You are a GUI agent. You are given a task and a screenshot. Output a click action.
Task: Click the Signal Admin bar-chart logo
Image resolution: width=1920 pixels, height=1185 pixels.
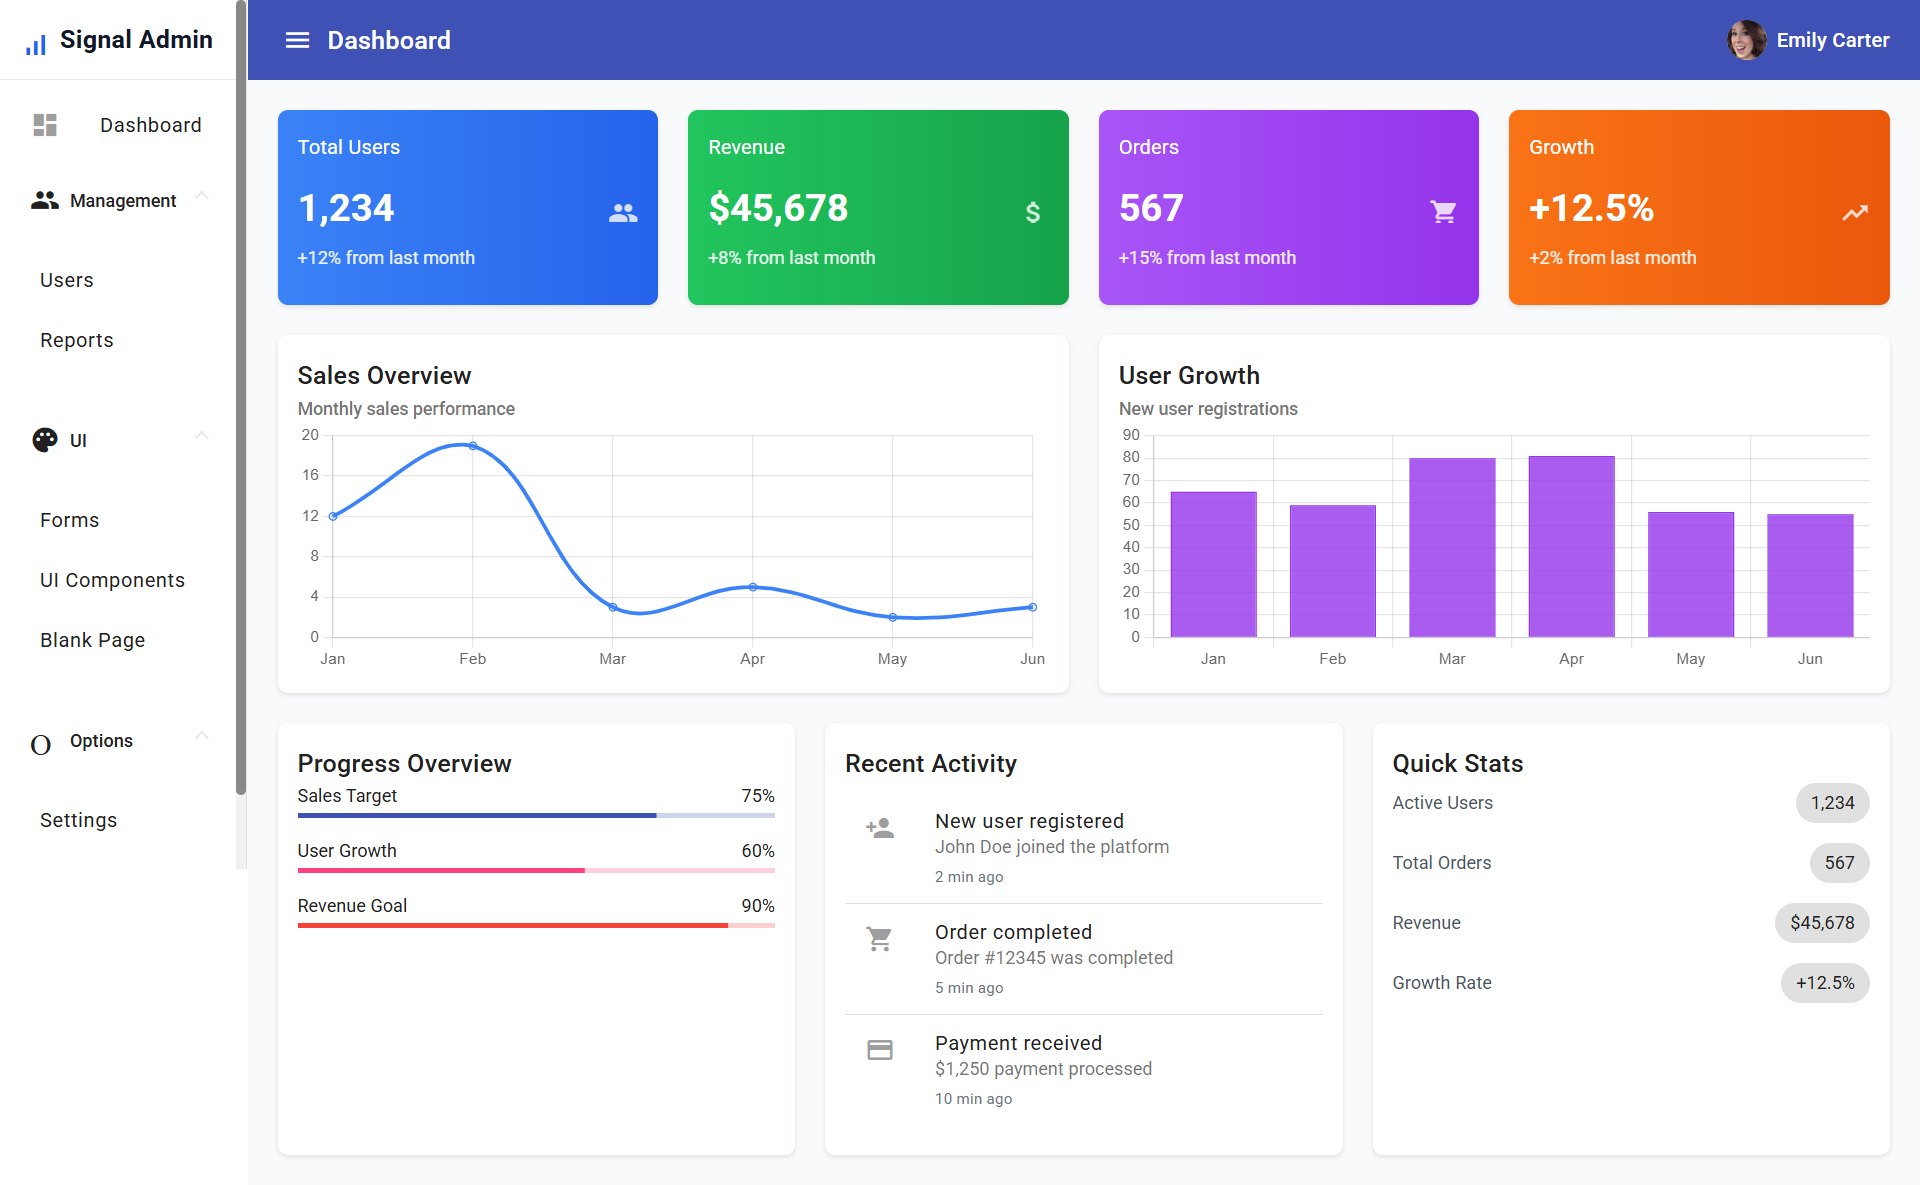coord(36,43)
